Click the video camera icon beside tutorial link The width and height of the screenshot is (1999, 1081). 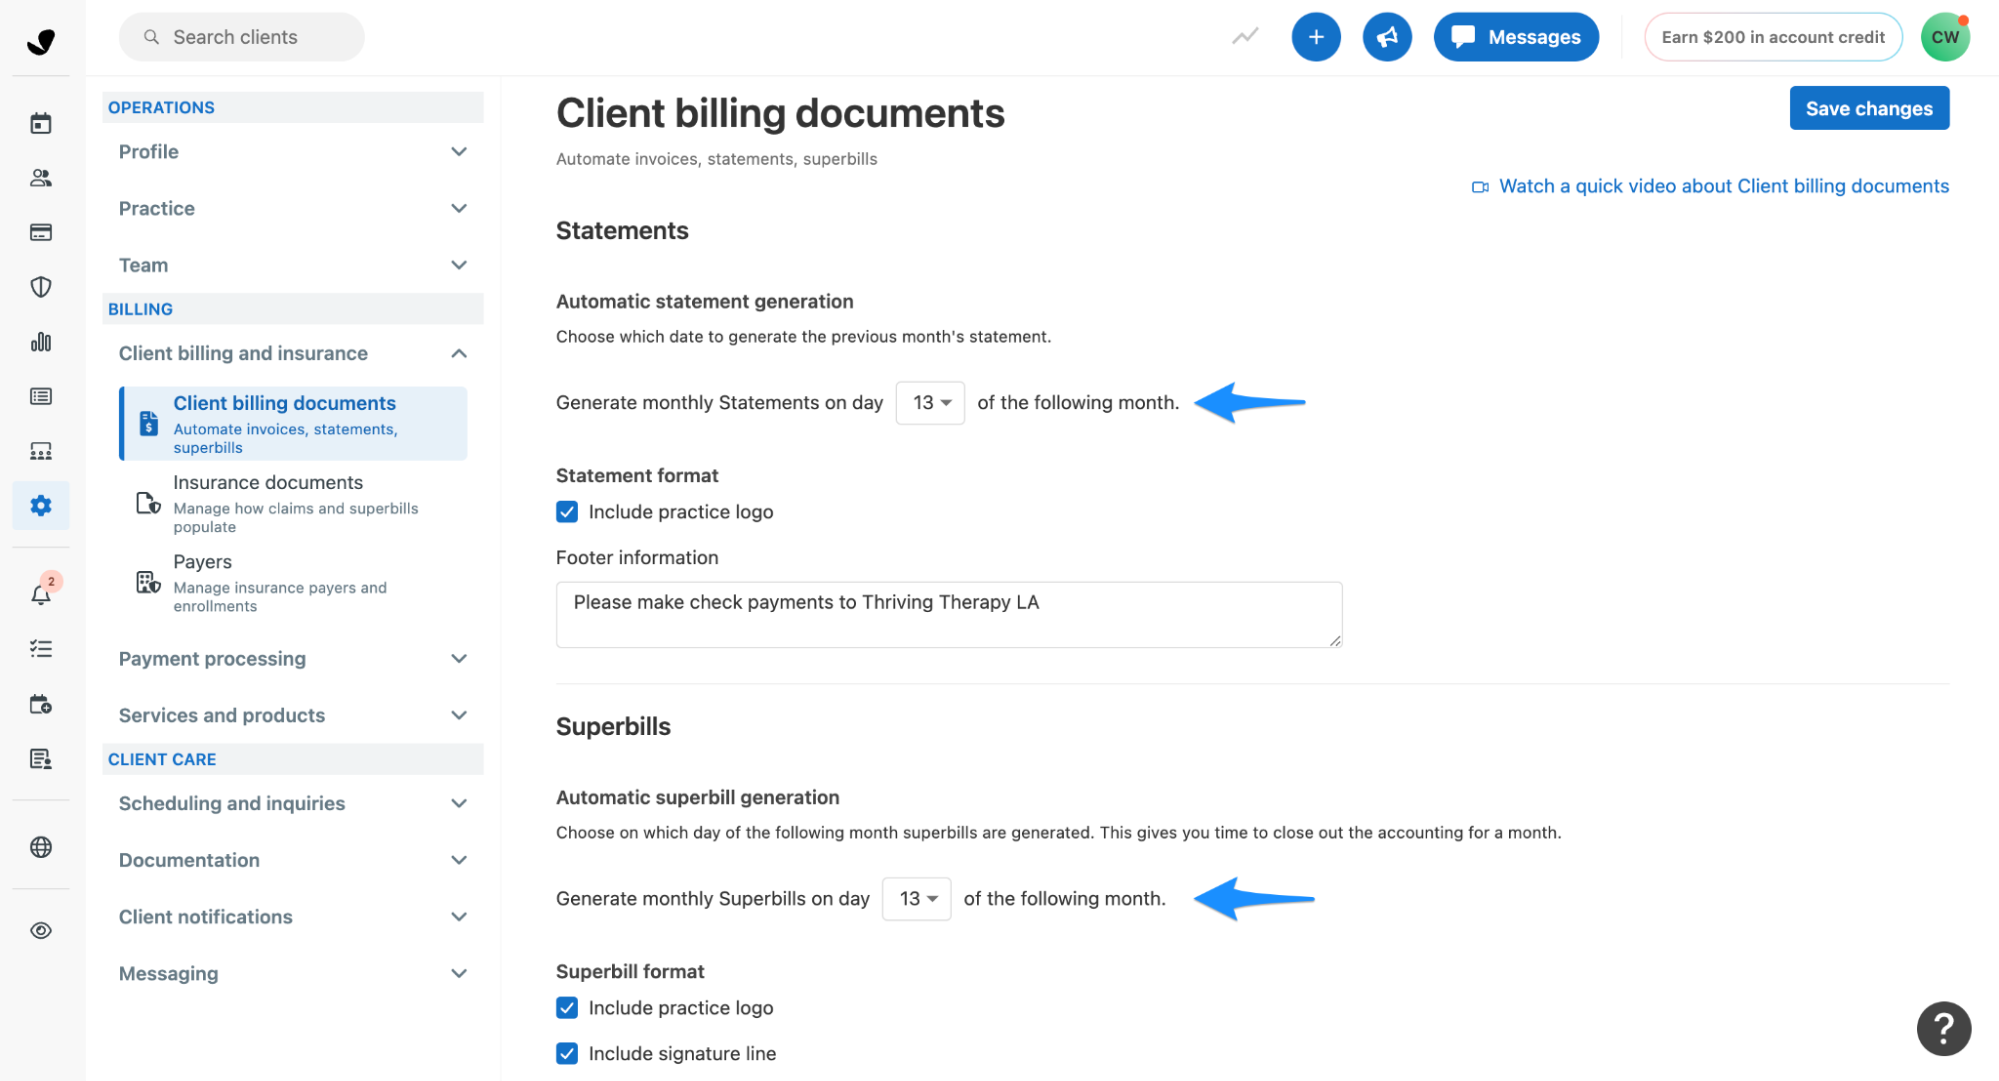tap(1480, 187)
